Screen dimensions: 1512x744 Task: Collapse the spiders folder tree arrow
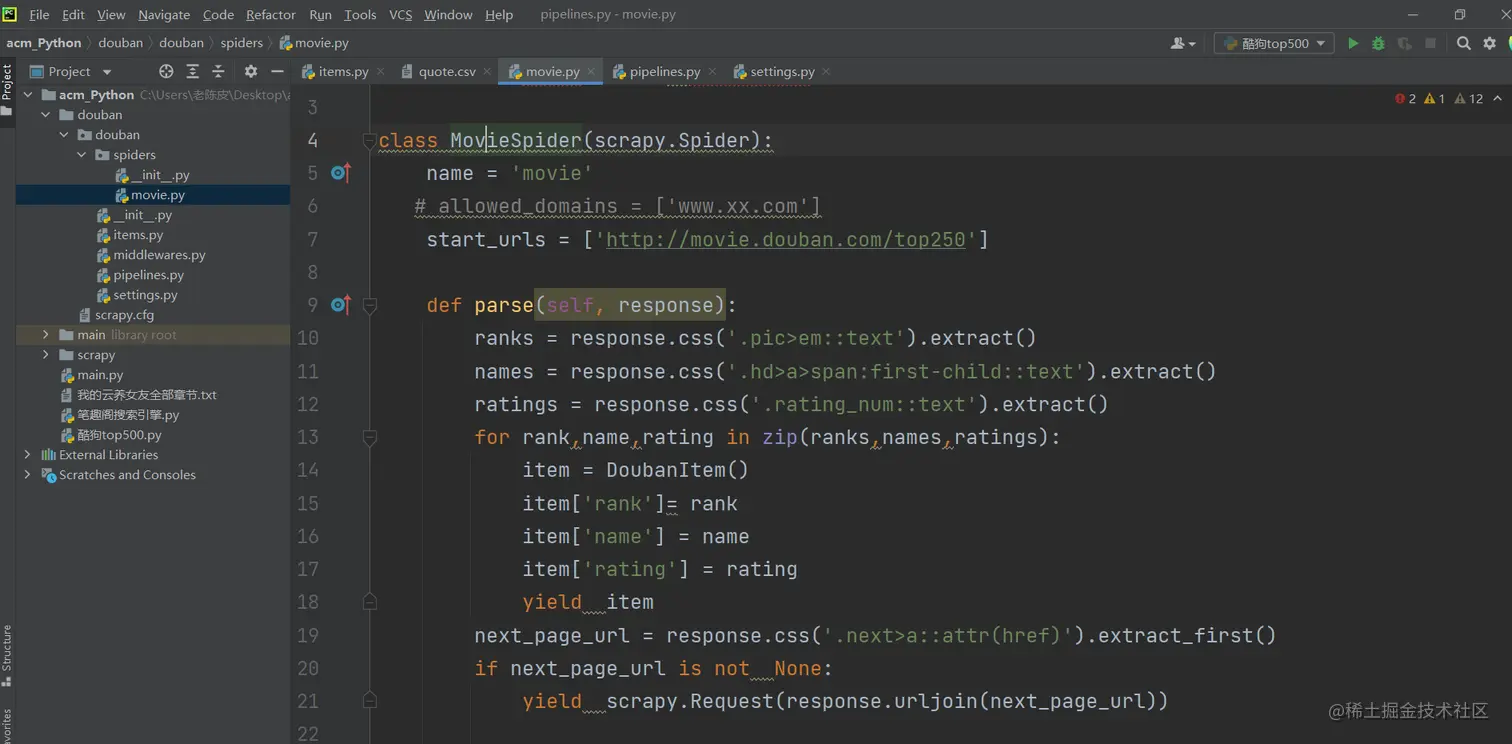(82, 155)
